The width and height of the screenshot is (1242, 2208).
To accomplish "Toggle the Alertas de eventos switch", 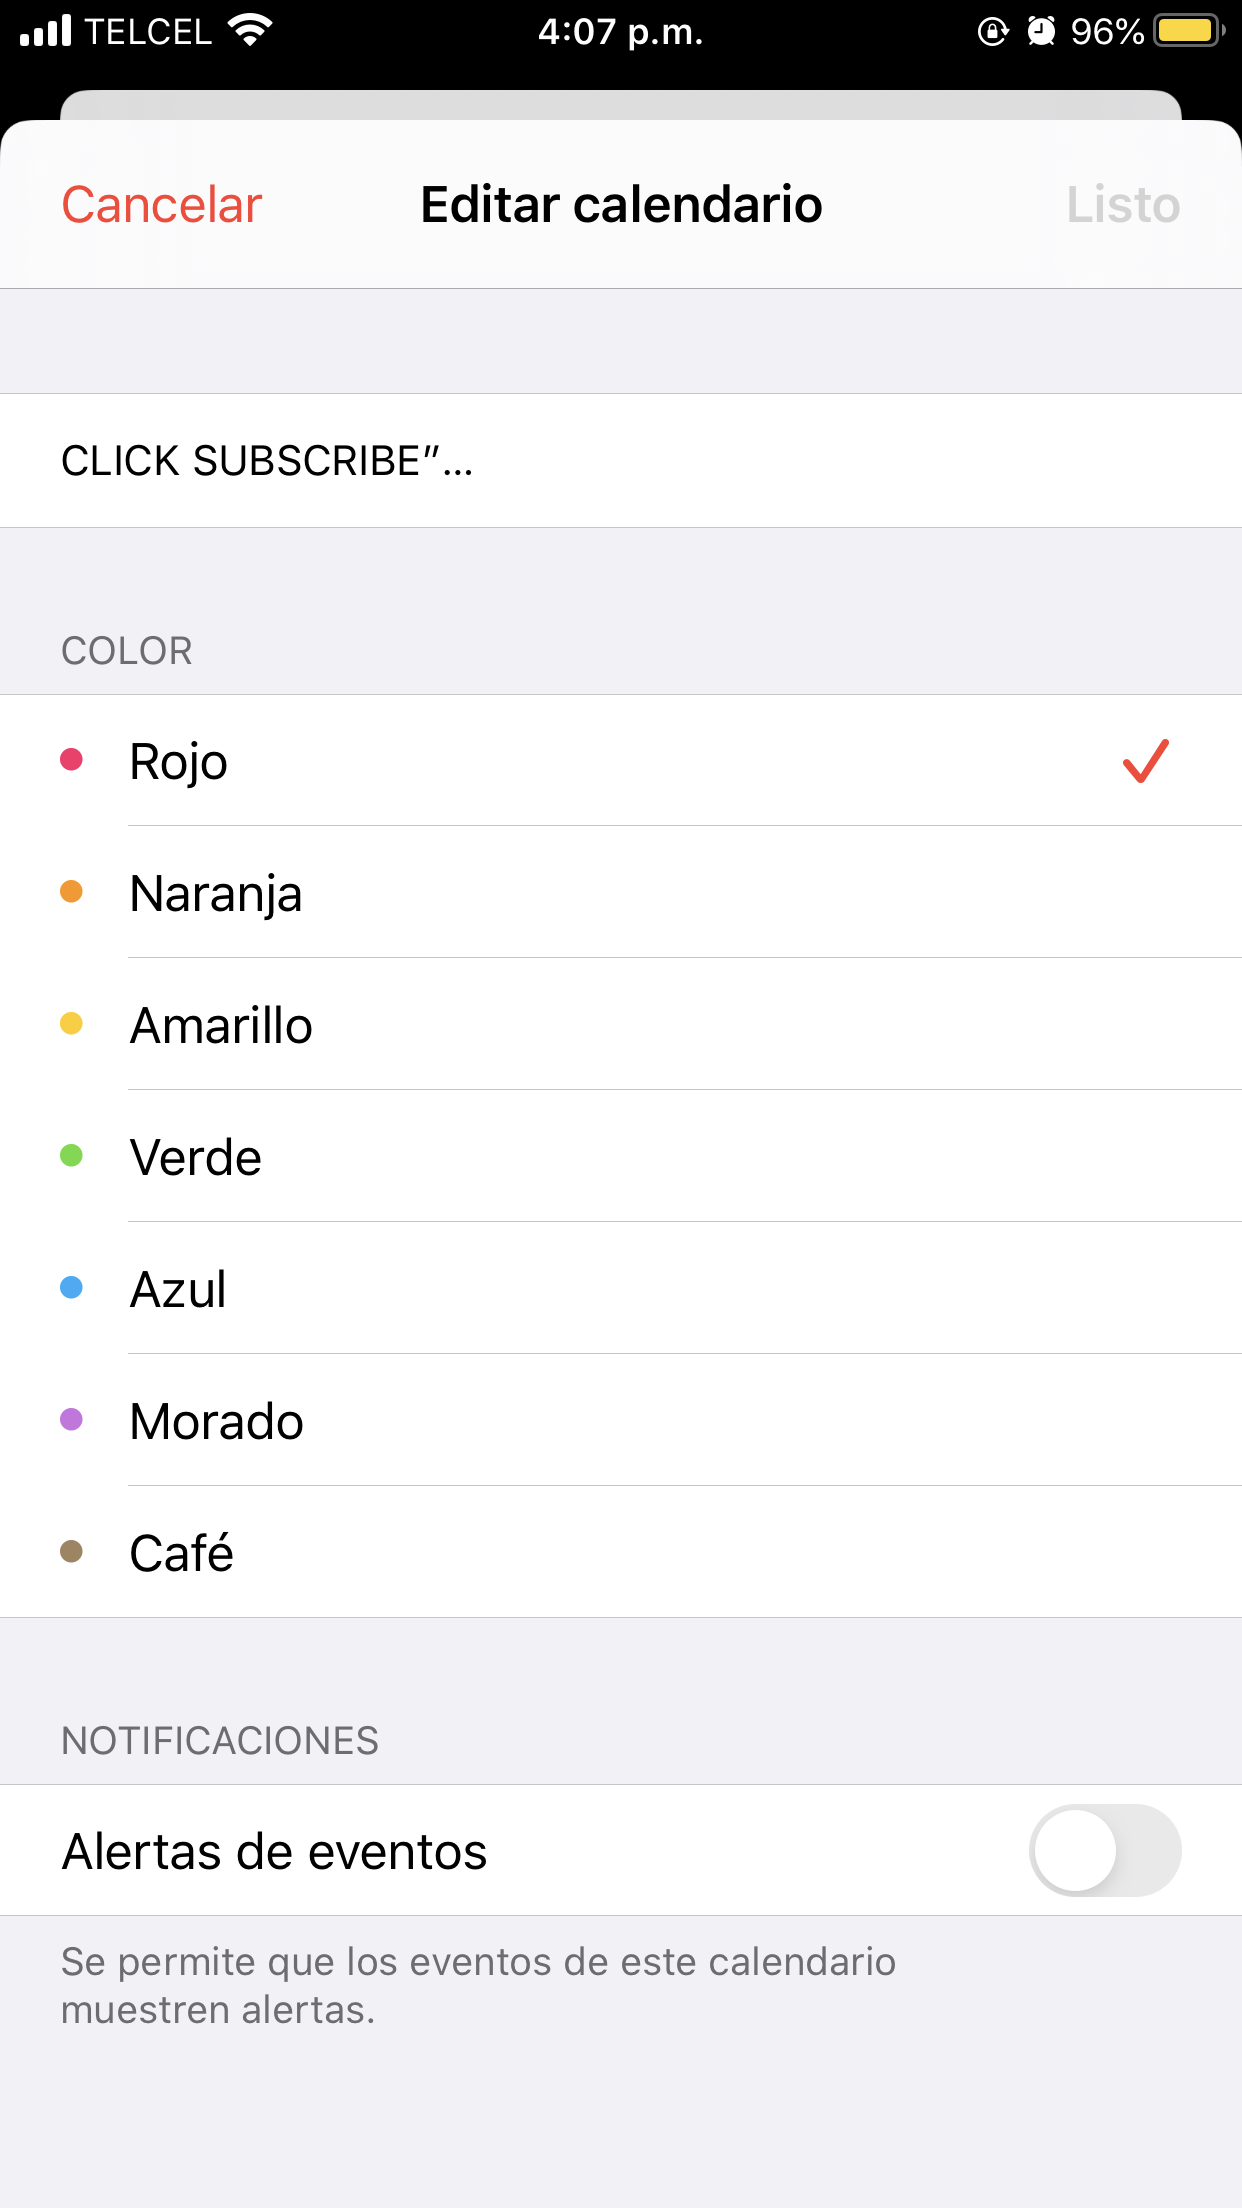I will 1104,1850.
